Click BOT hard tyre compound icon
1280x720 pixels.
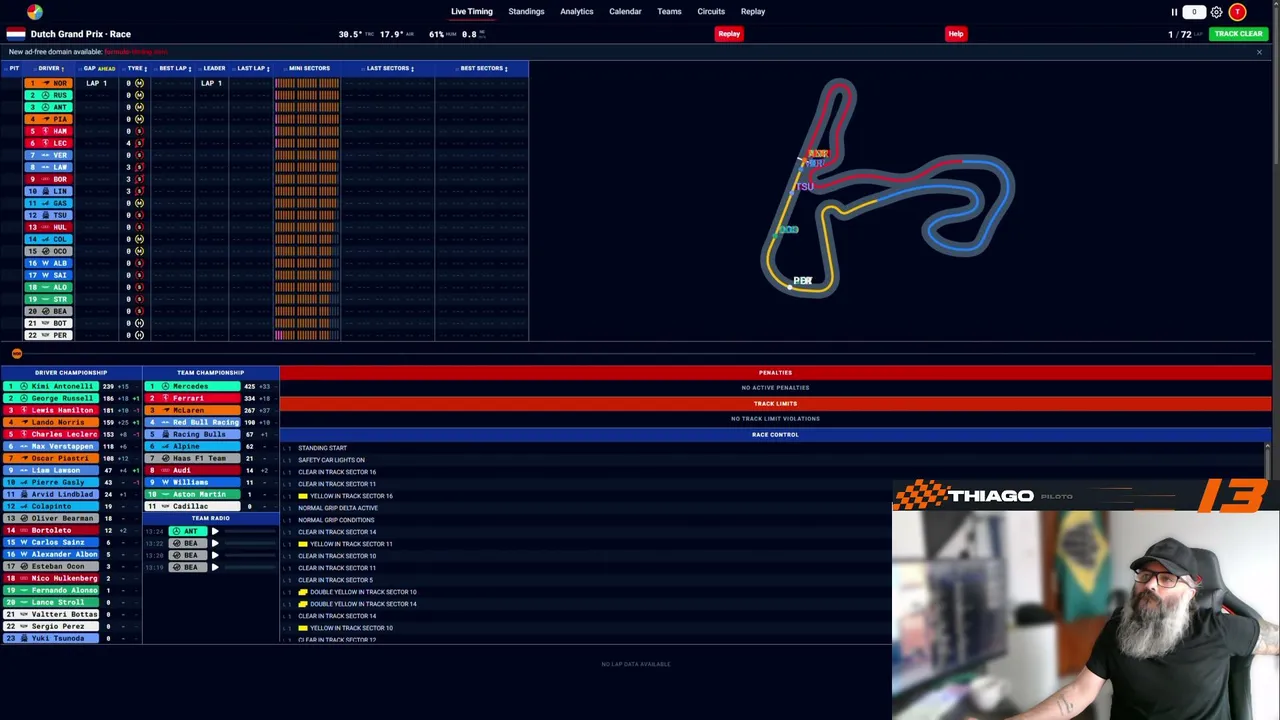139,323
